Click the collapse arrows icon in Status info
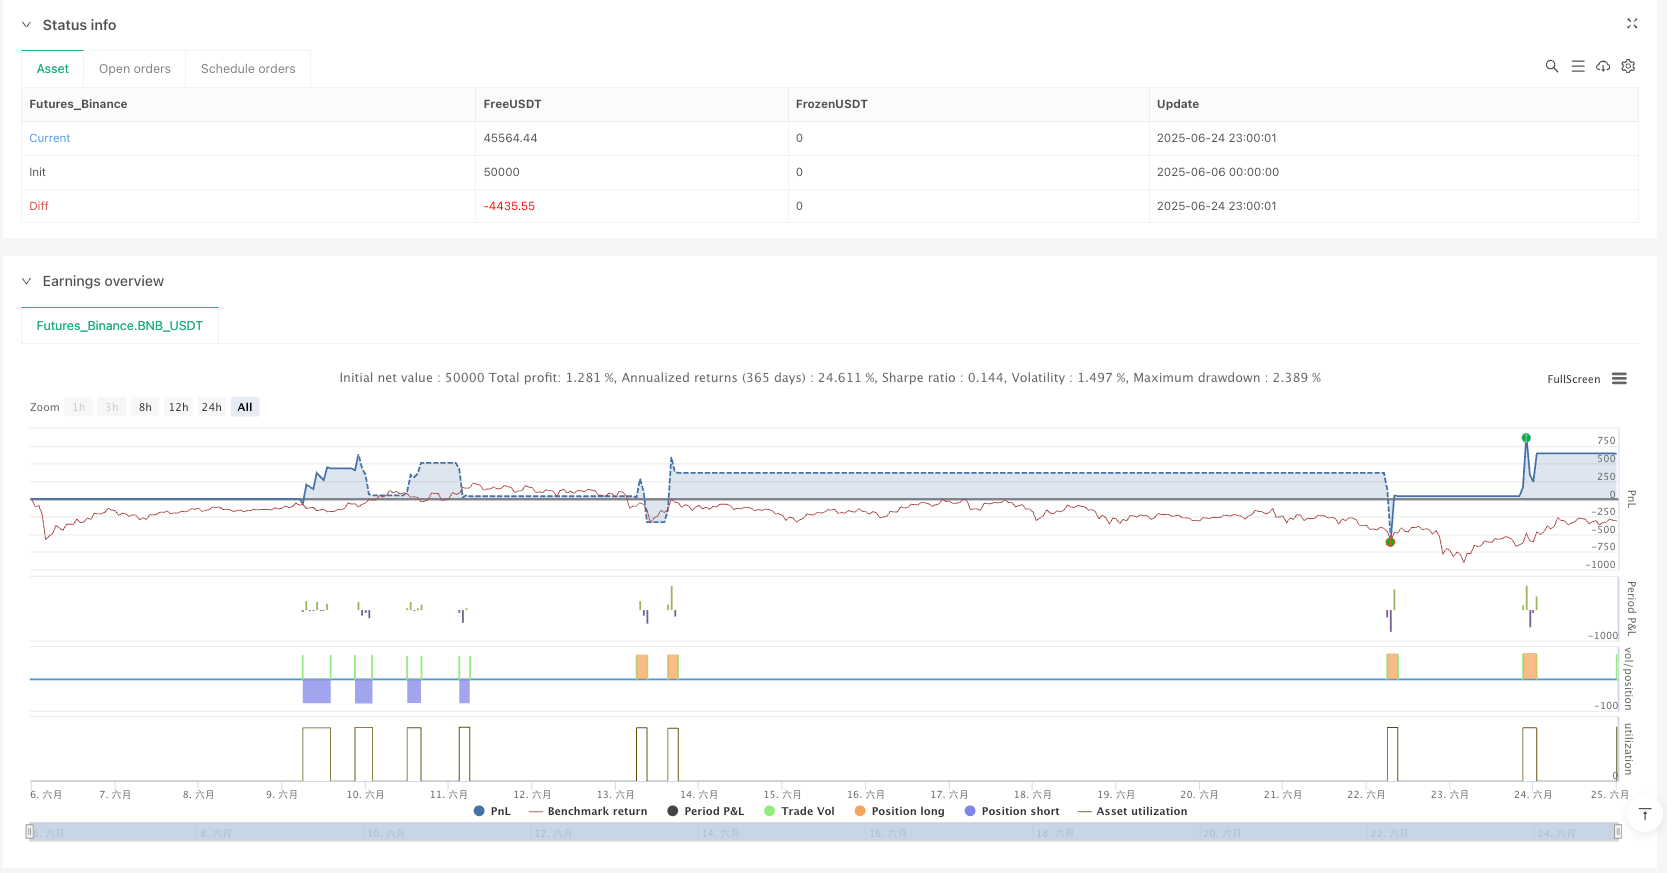The height and width of the screenshot is (873, 1667). click(x=1632, y=24)
